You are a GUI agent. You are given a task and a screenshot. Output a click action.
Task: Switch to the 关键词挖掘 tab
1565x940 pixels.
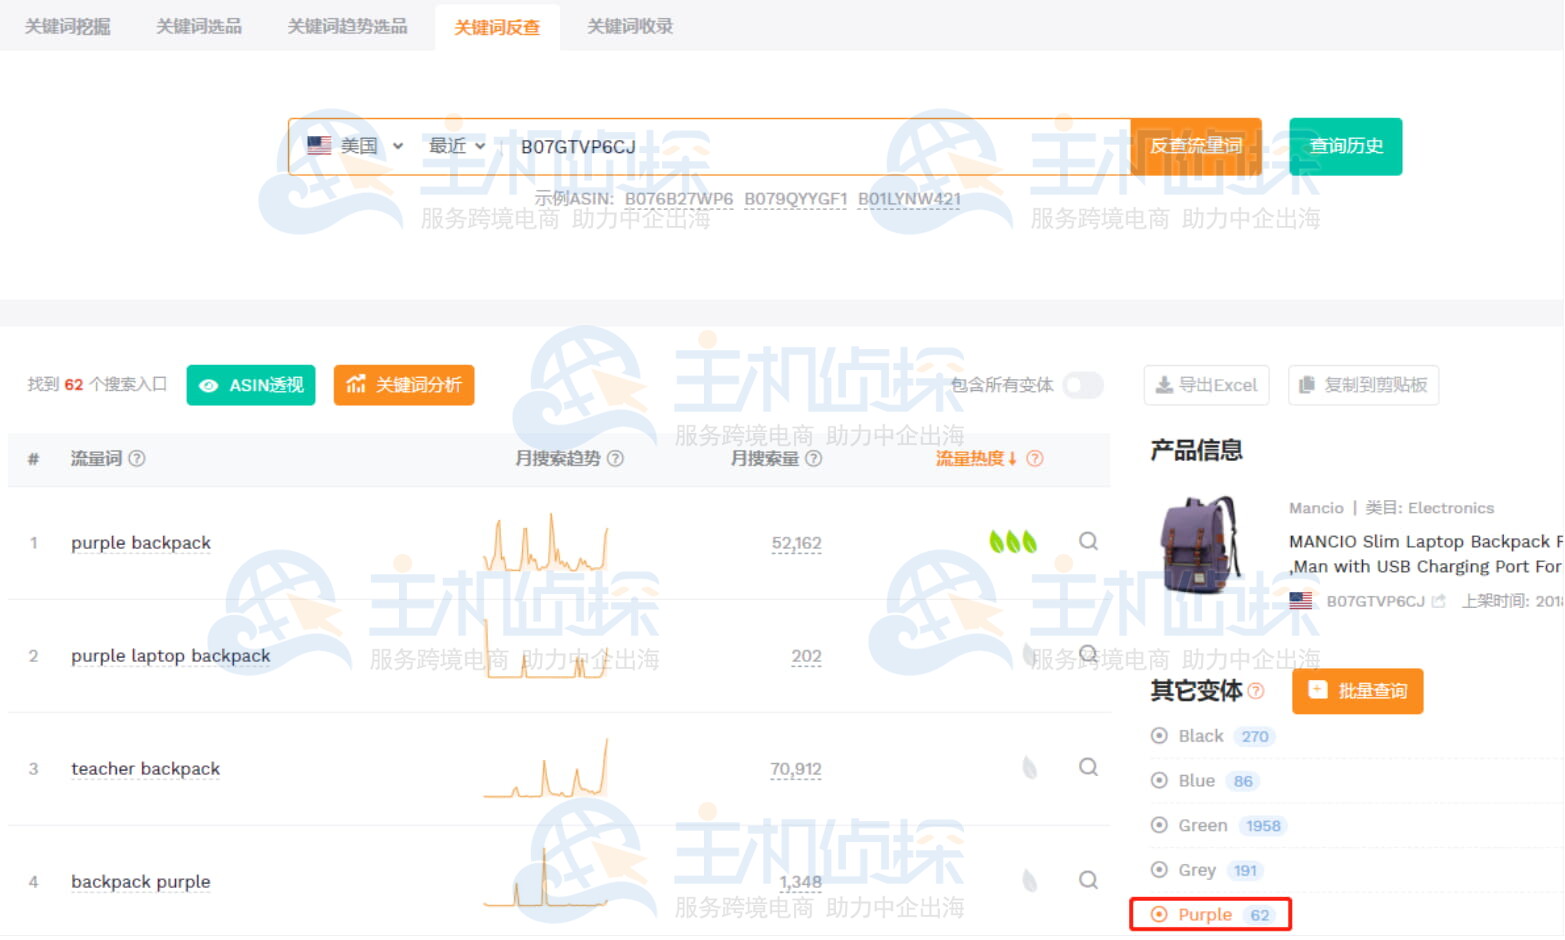[66, 25]
